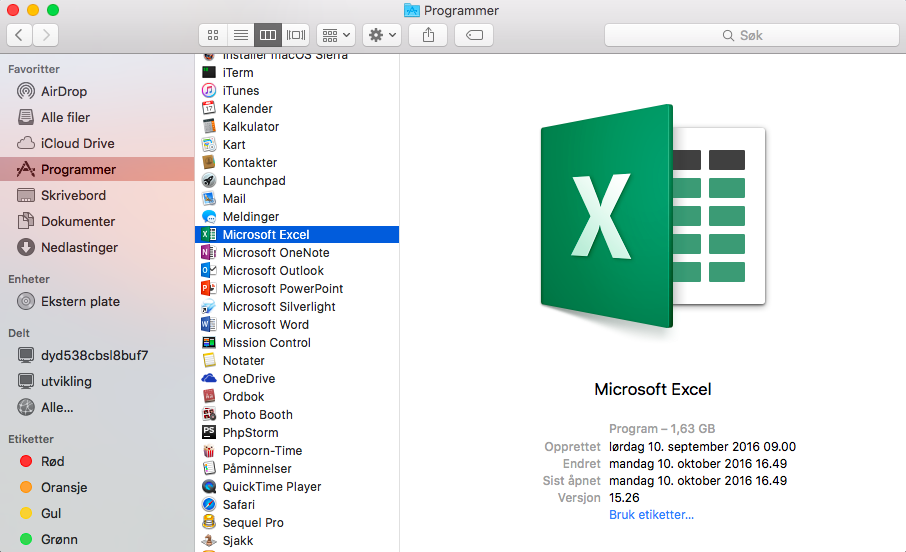Select iTunes in the app list
906x552 pixels.
point(297,91)
